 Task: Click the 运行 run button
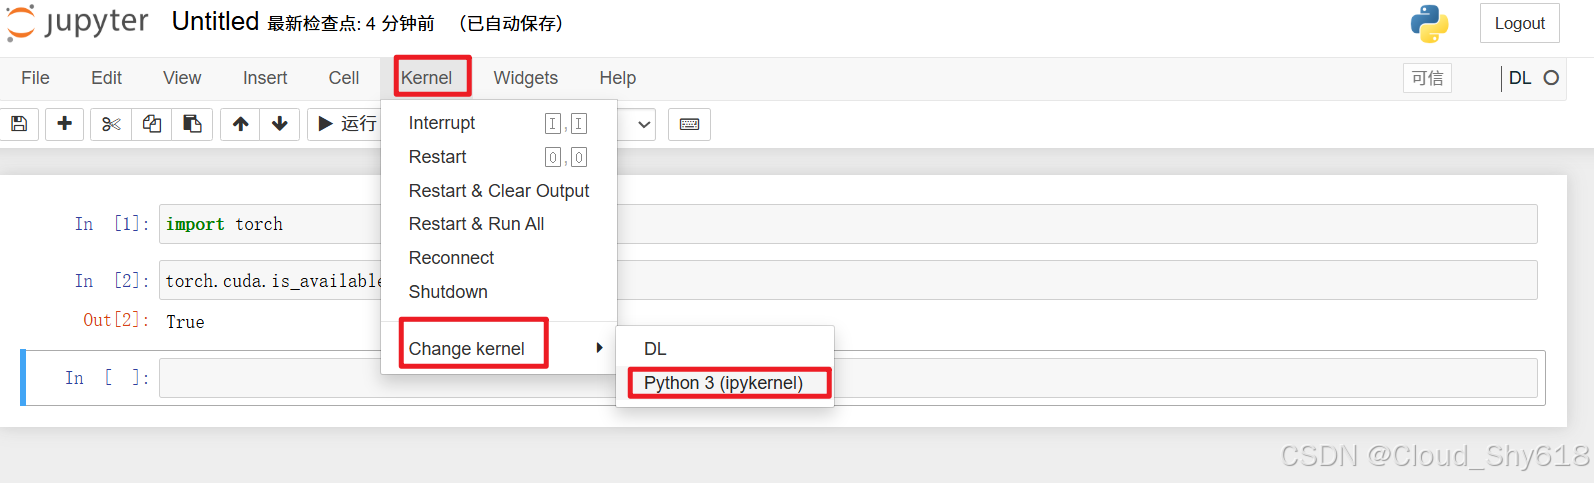pyautogui.click(x=346, y=124)
